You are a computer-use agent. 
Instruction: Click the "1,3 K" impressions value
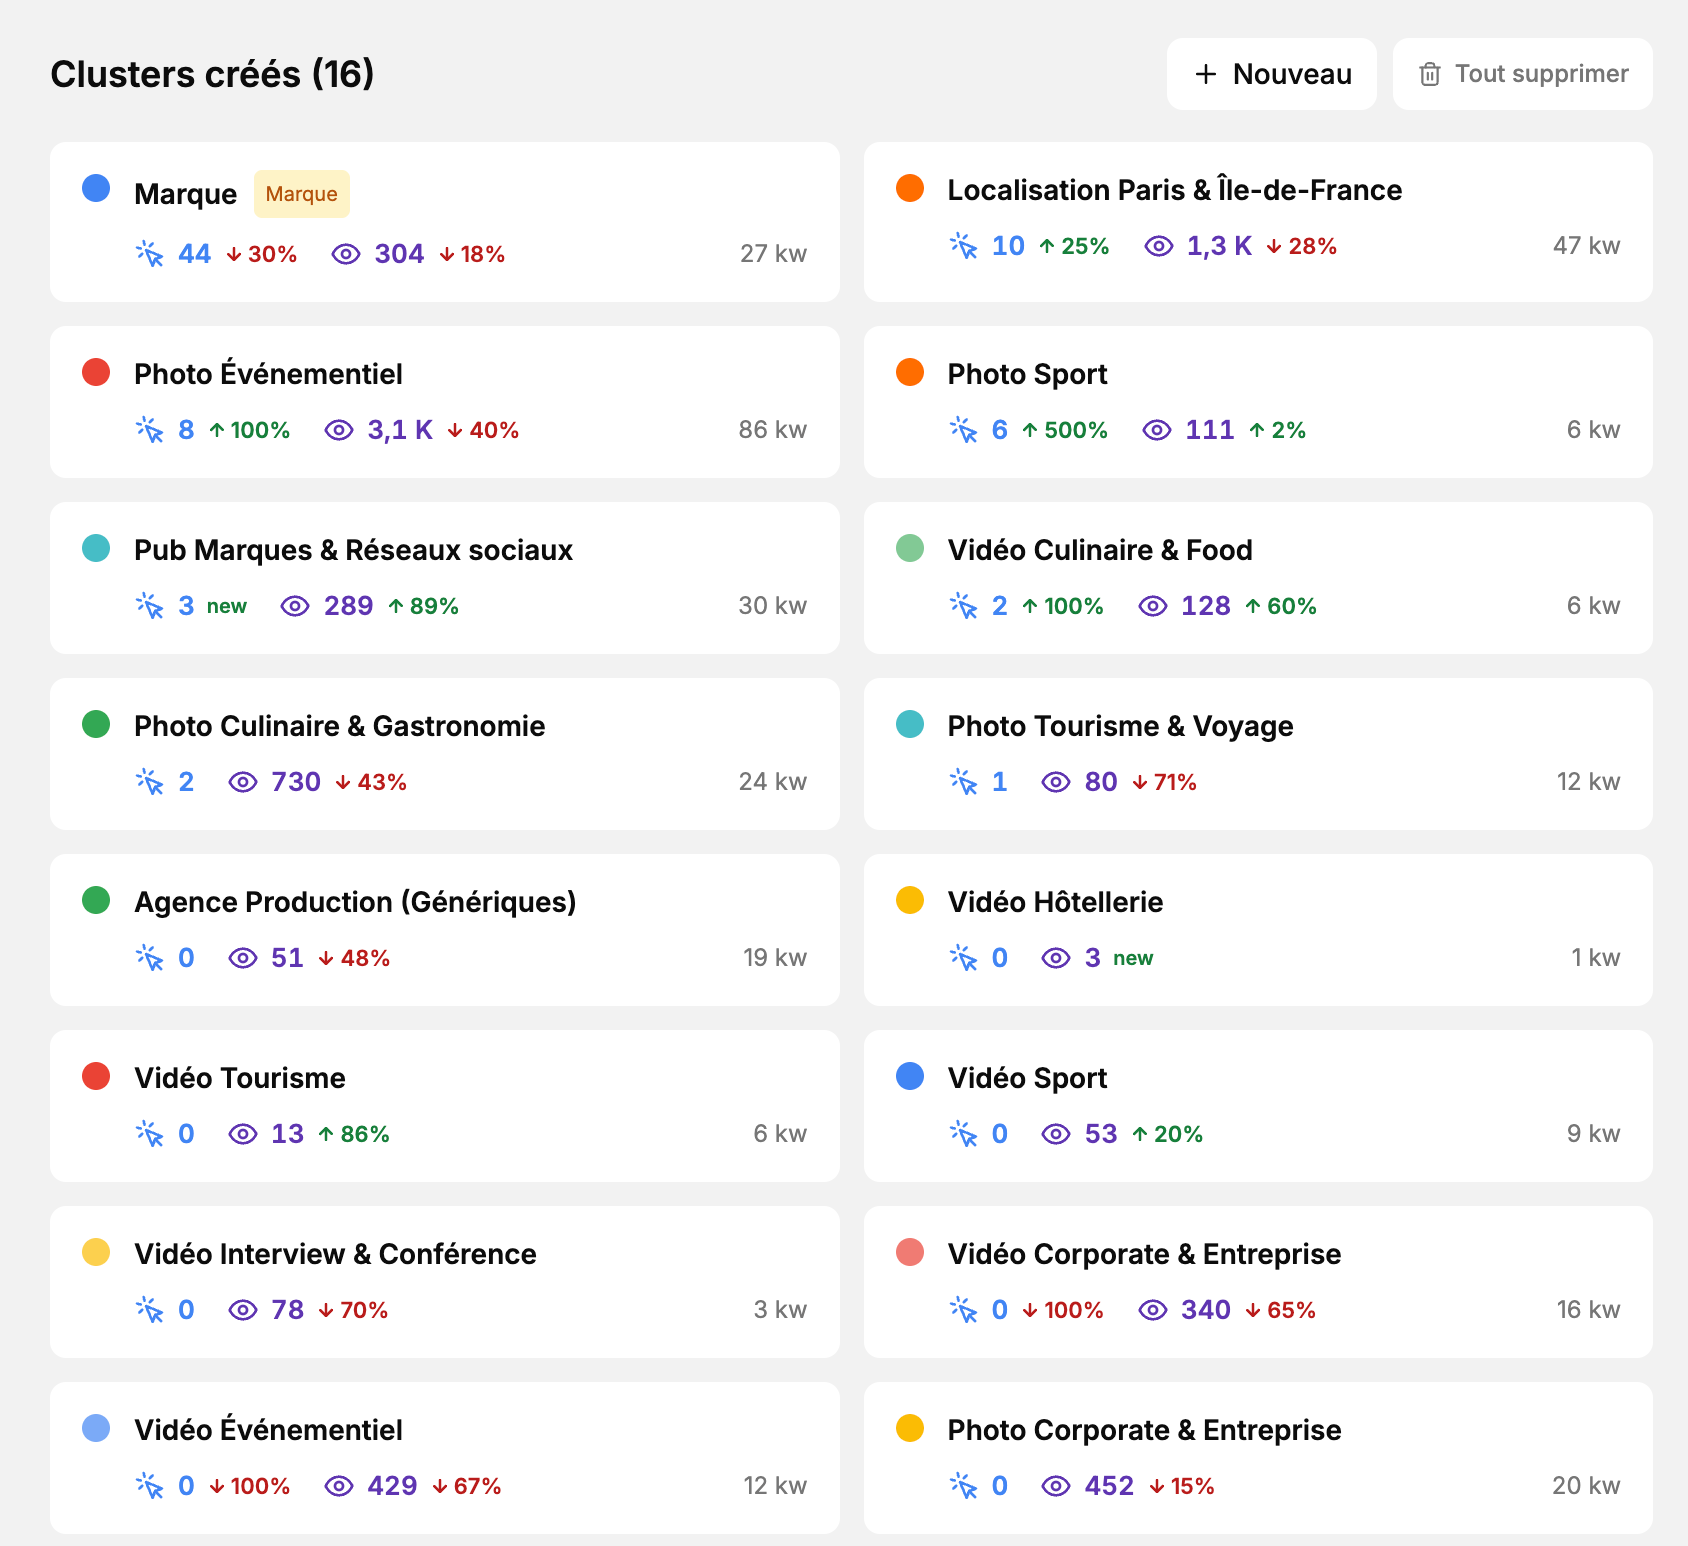coord(1219,246)
